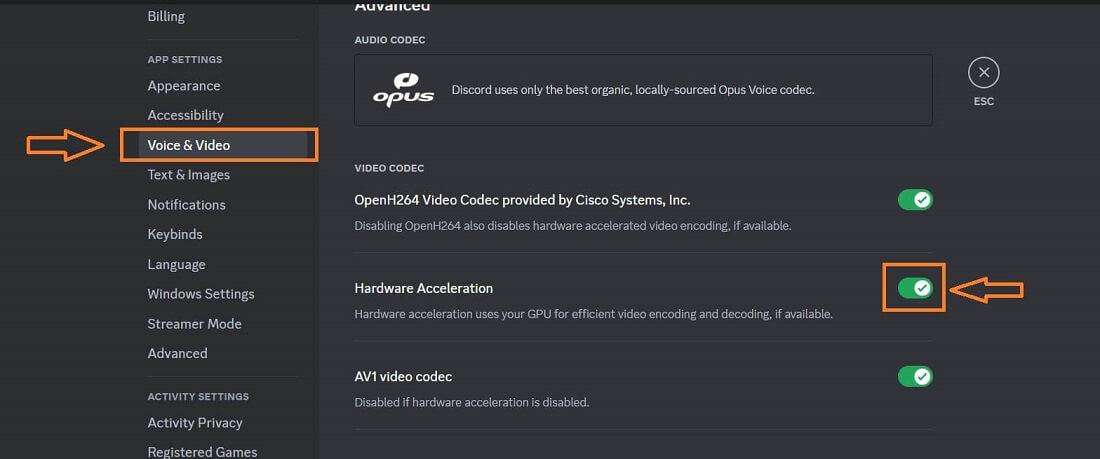Click the Hardware Acceleration label text

pos(424,288)
